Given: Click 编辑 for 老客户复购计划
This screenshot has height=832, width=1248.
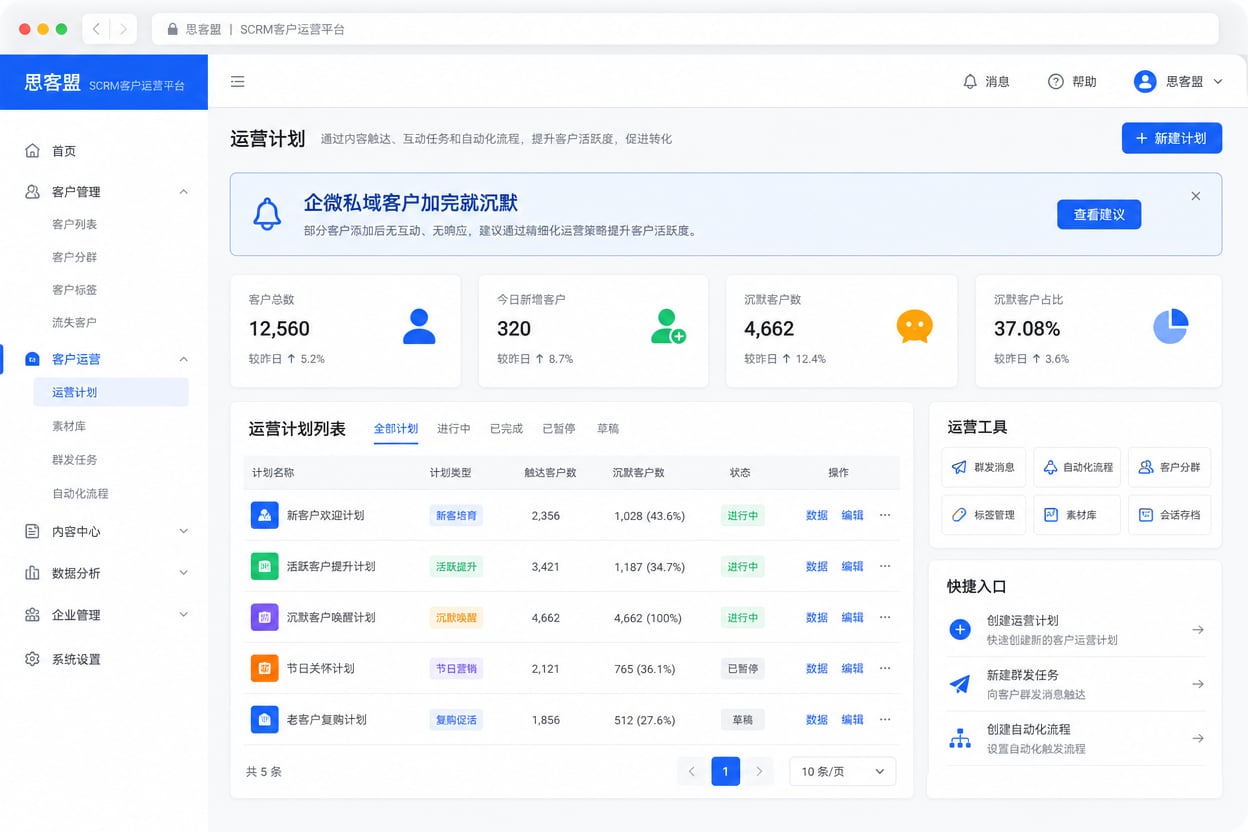Looking at the screenshot, I should pos(852,719).
